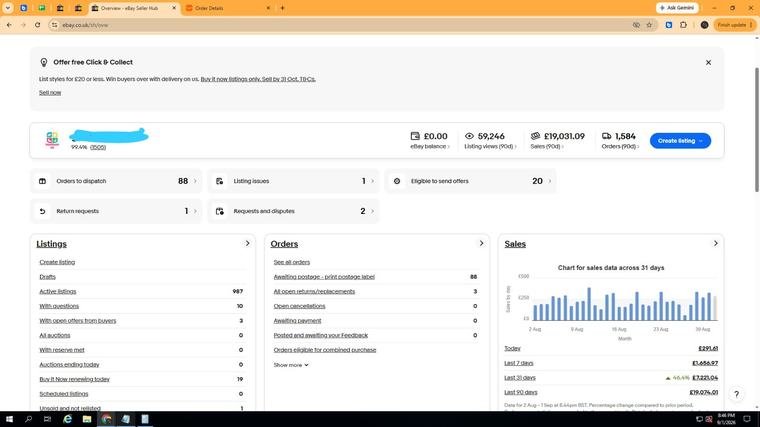Viewport: 760px width, 427px height.
Task: Open the eBay balance £0.00 stat
Action: pos(429,140)
